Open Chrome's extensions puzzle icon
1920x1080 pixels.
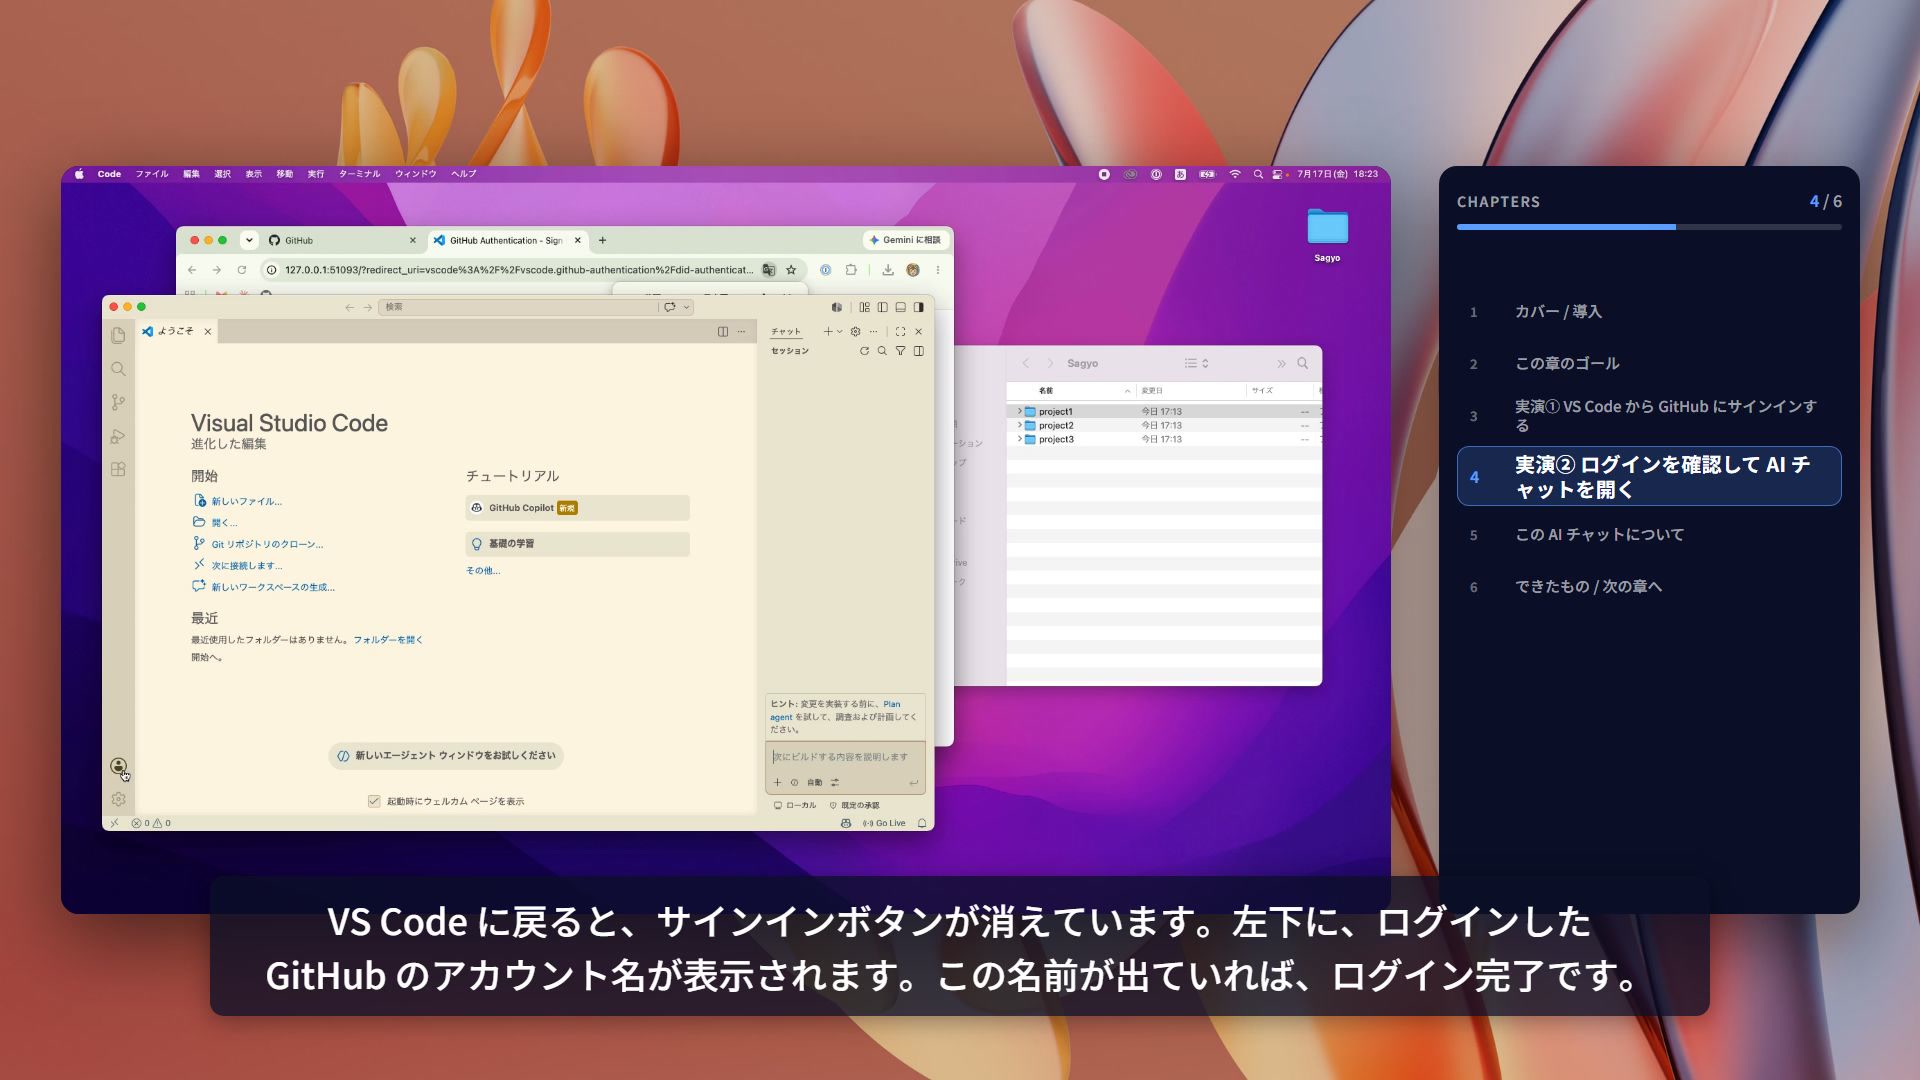pos(851,270)
